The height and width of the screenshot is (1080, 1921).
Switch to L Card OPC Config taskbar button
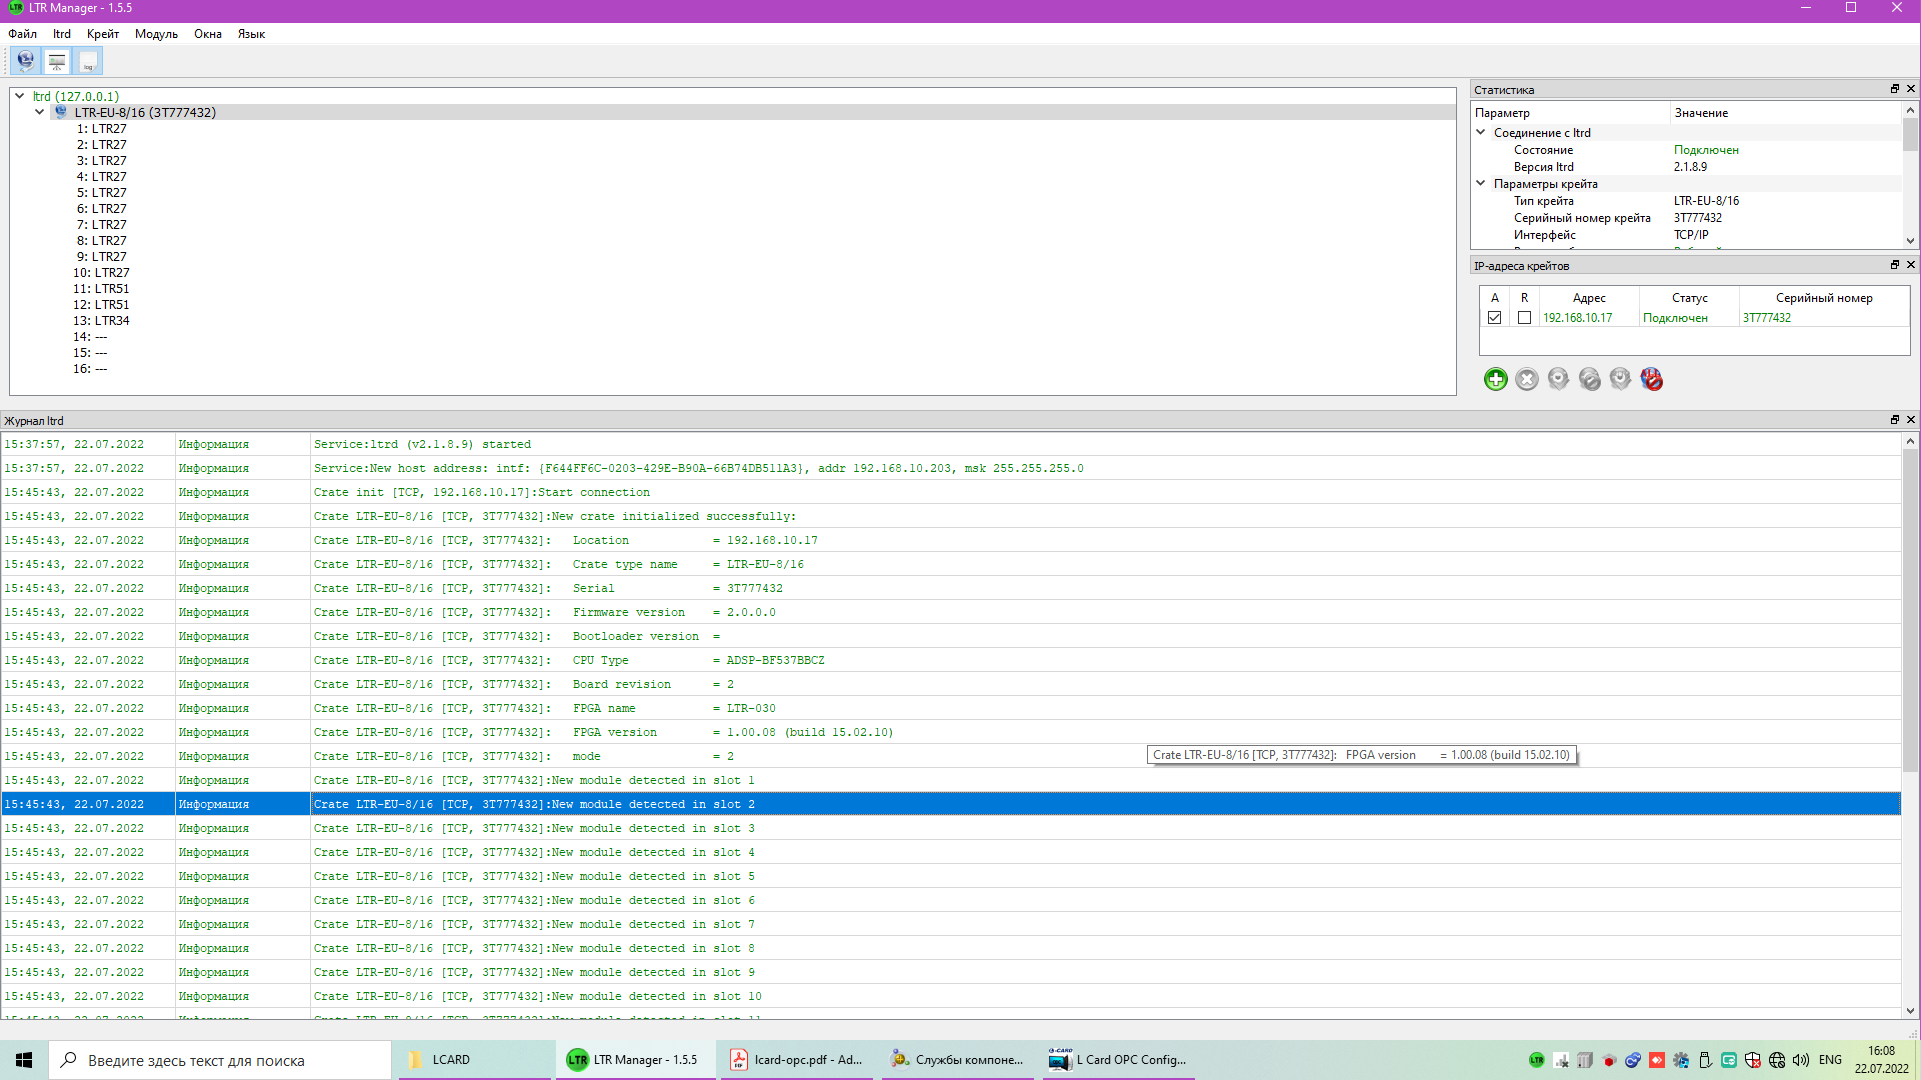click(x=1118, y=1060)
